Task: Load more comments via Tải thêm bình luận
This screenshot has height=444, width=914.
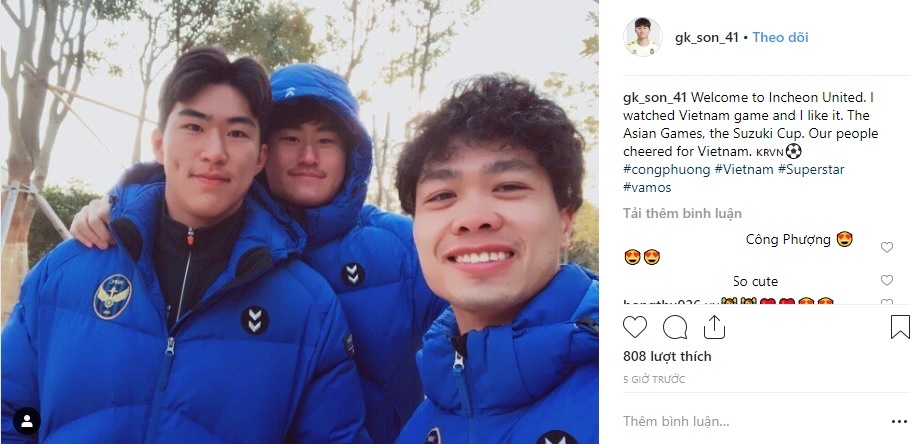Action: (x=682, y=213)
